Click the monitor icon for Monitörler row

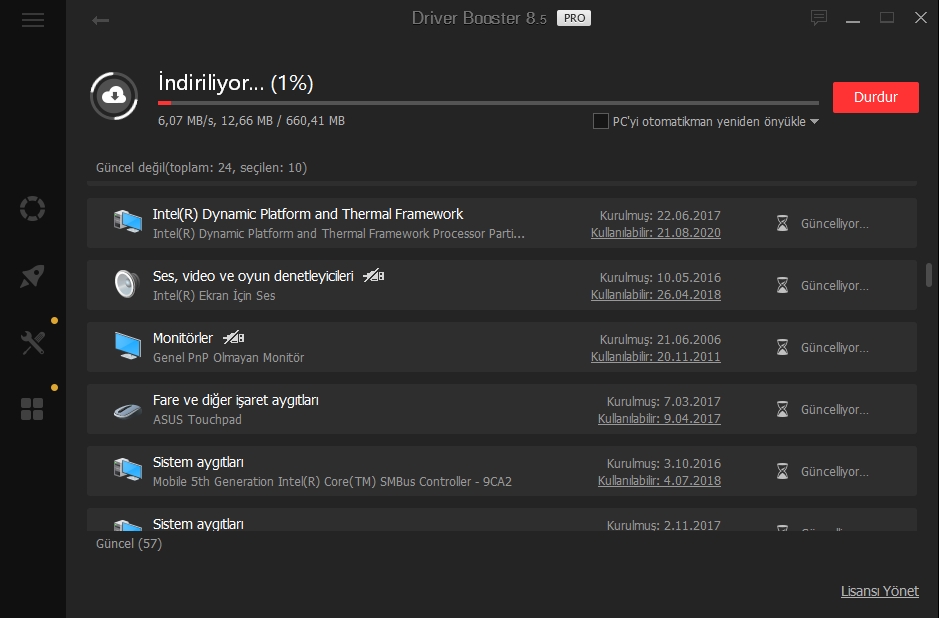tap(128, 346)
